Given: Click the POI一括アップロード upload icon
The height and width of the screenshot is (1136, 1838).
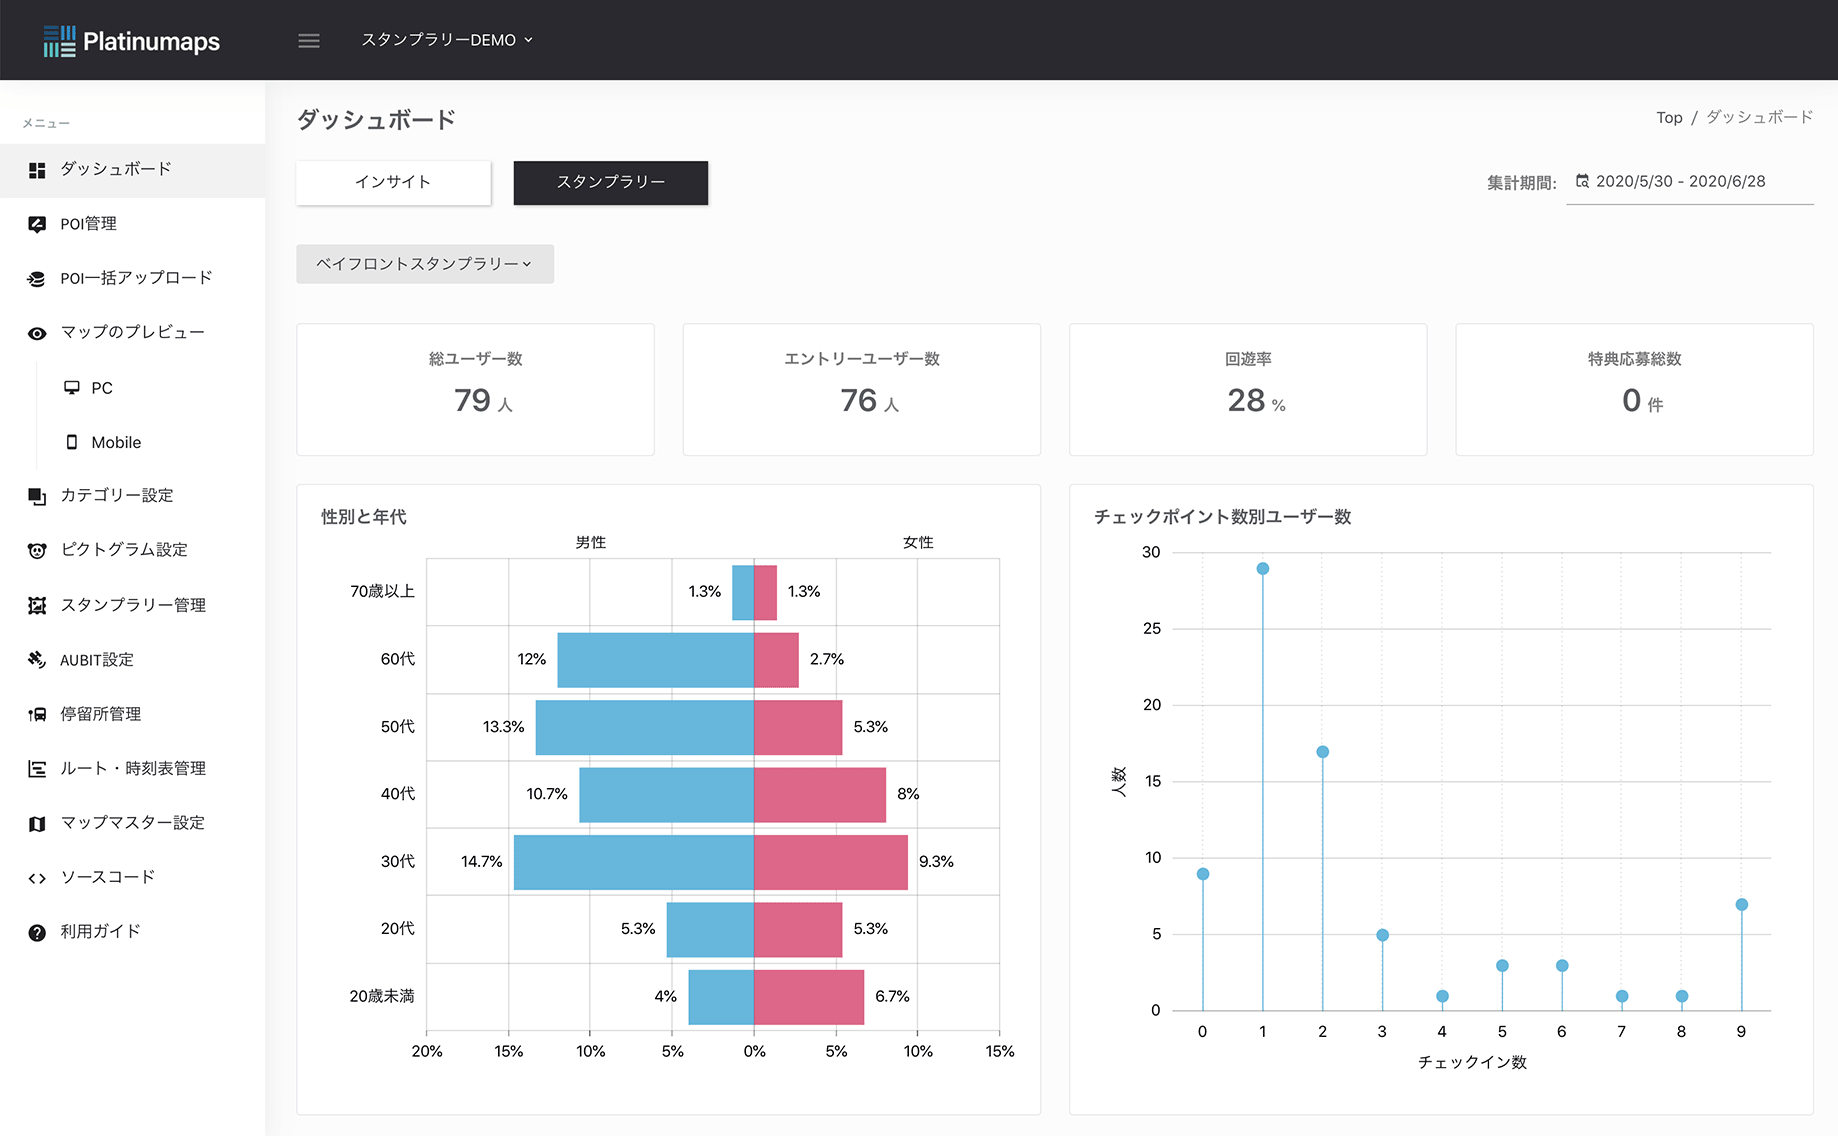Looking at the screenshot, I should tap(37, 279).
